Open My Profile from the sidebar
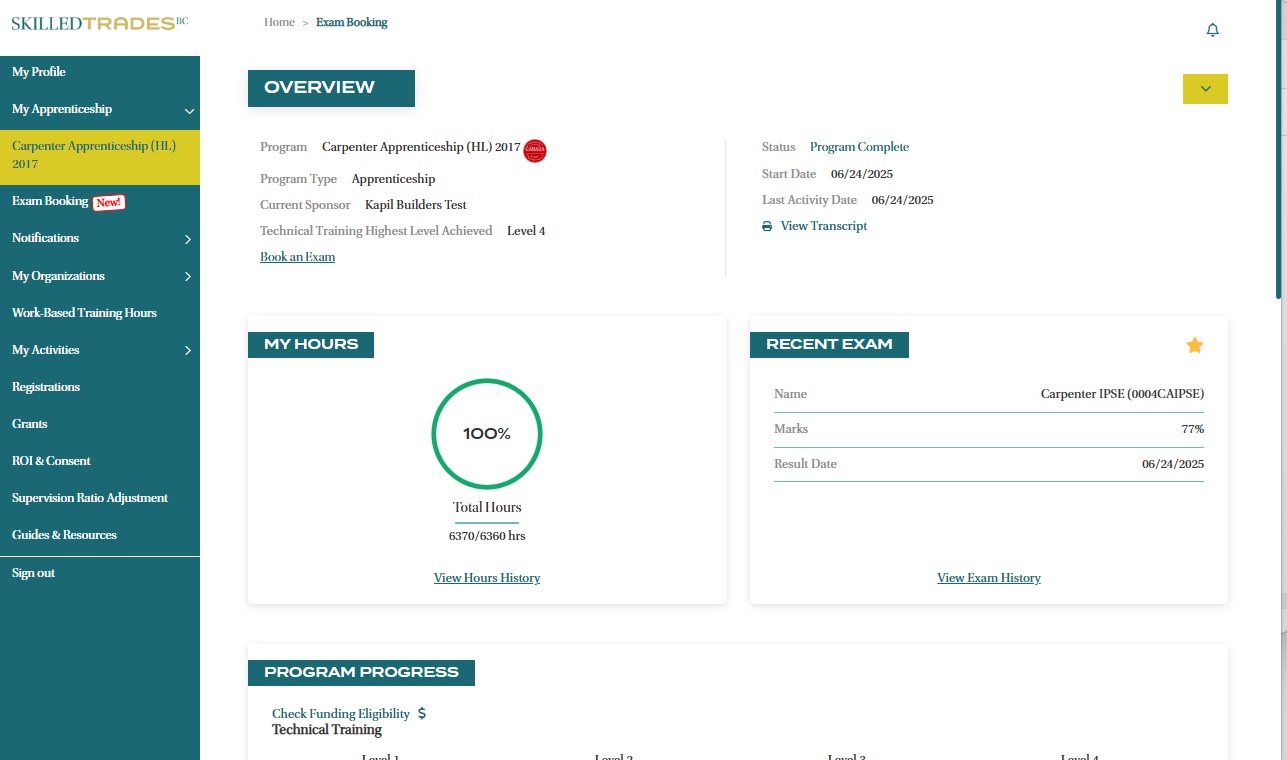This screenshot has height=760, width=1287. (39, 72)
